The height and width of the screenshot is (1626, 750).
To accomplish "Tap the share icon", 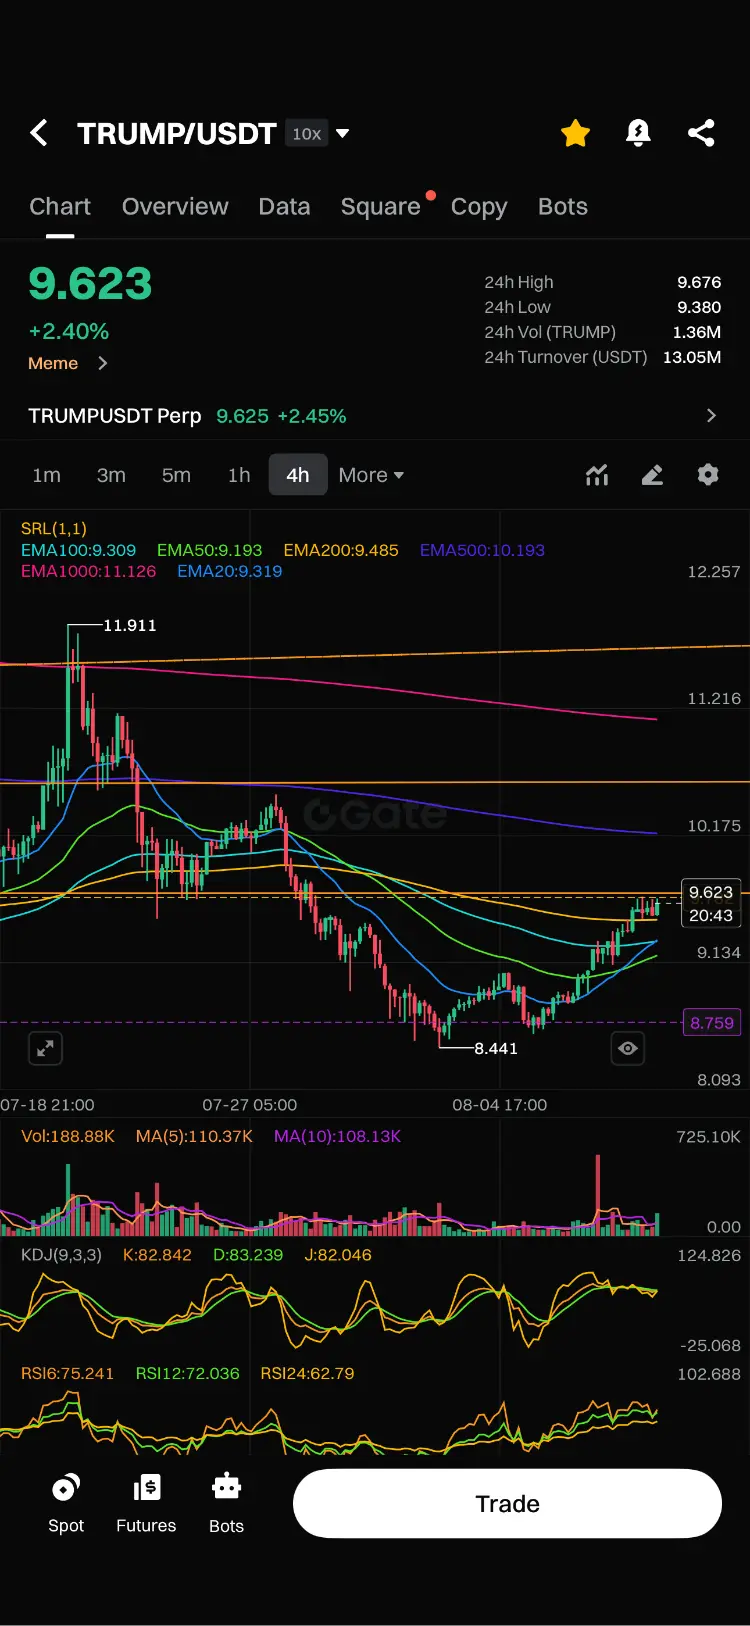I will point(701,133).
